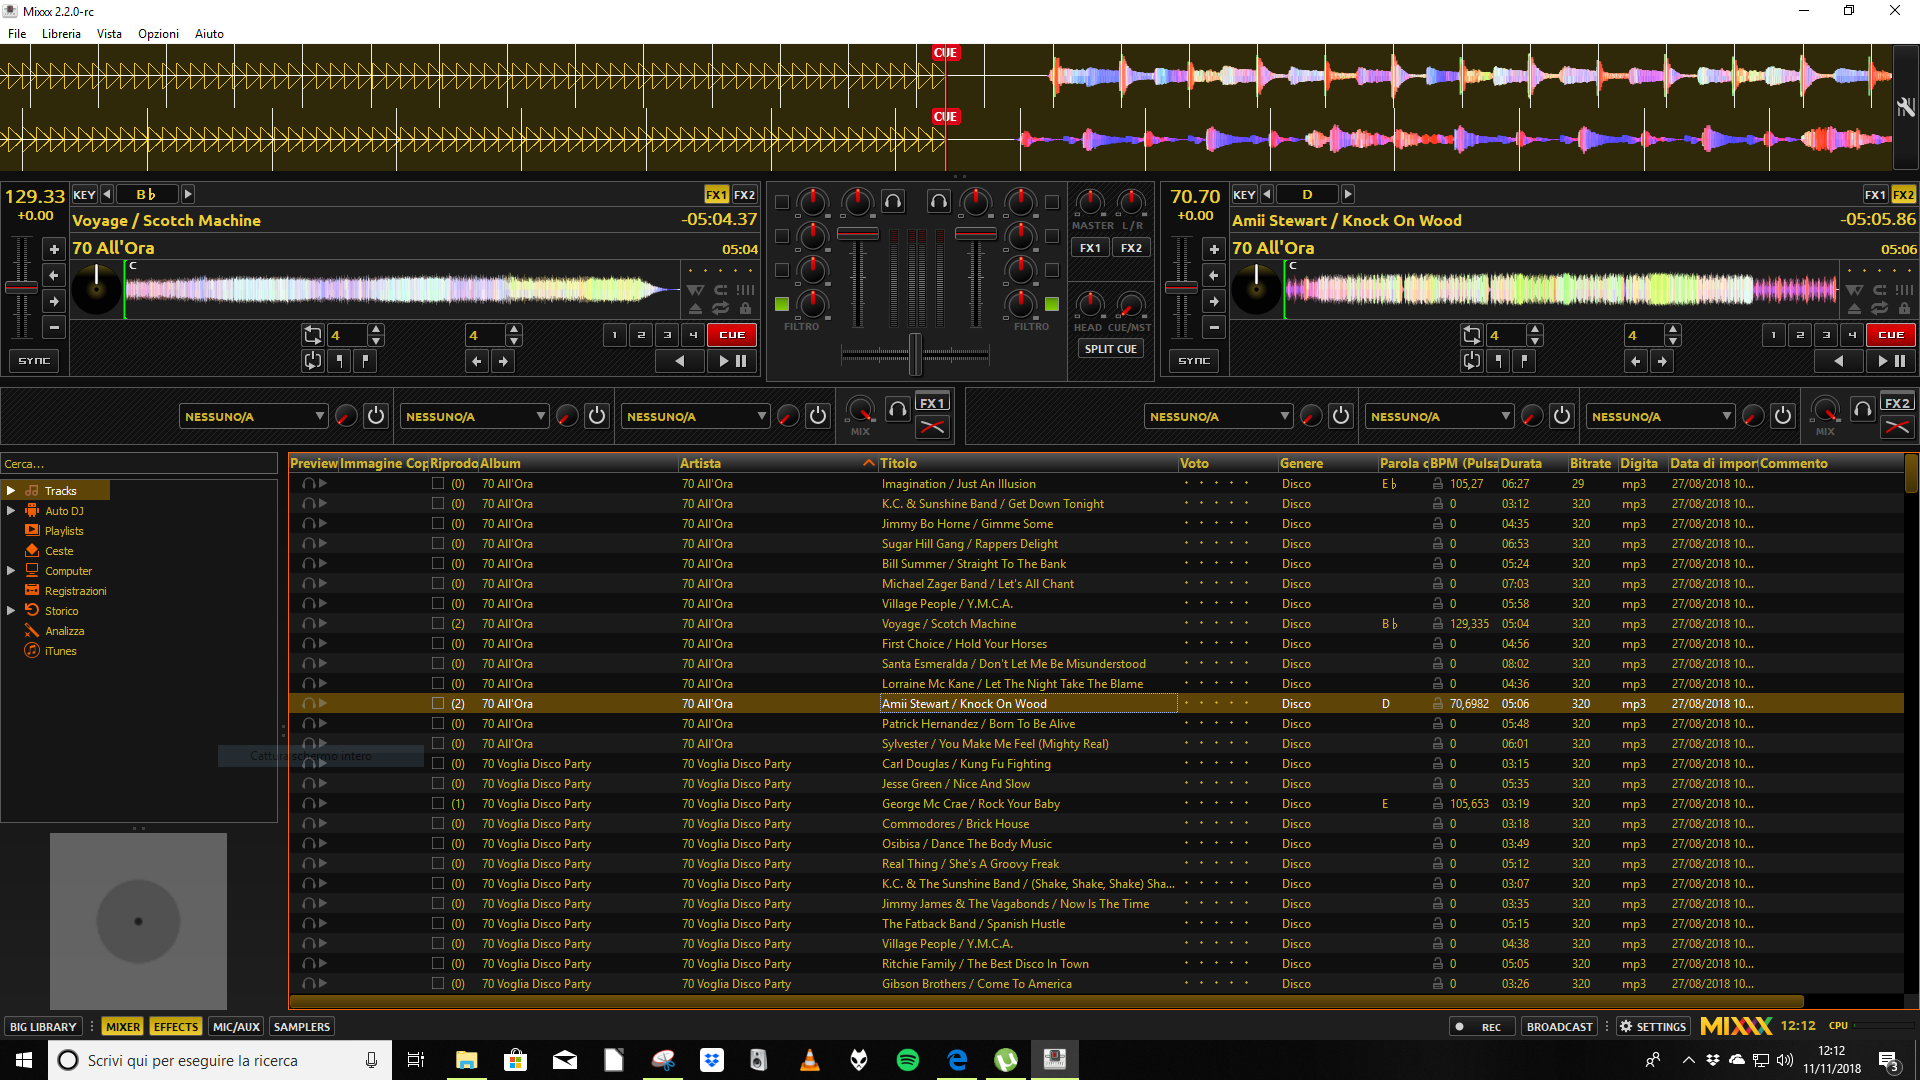Open SETTINGS
This screenshot has width=1920, height=1080.
pos(1653,1027)
